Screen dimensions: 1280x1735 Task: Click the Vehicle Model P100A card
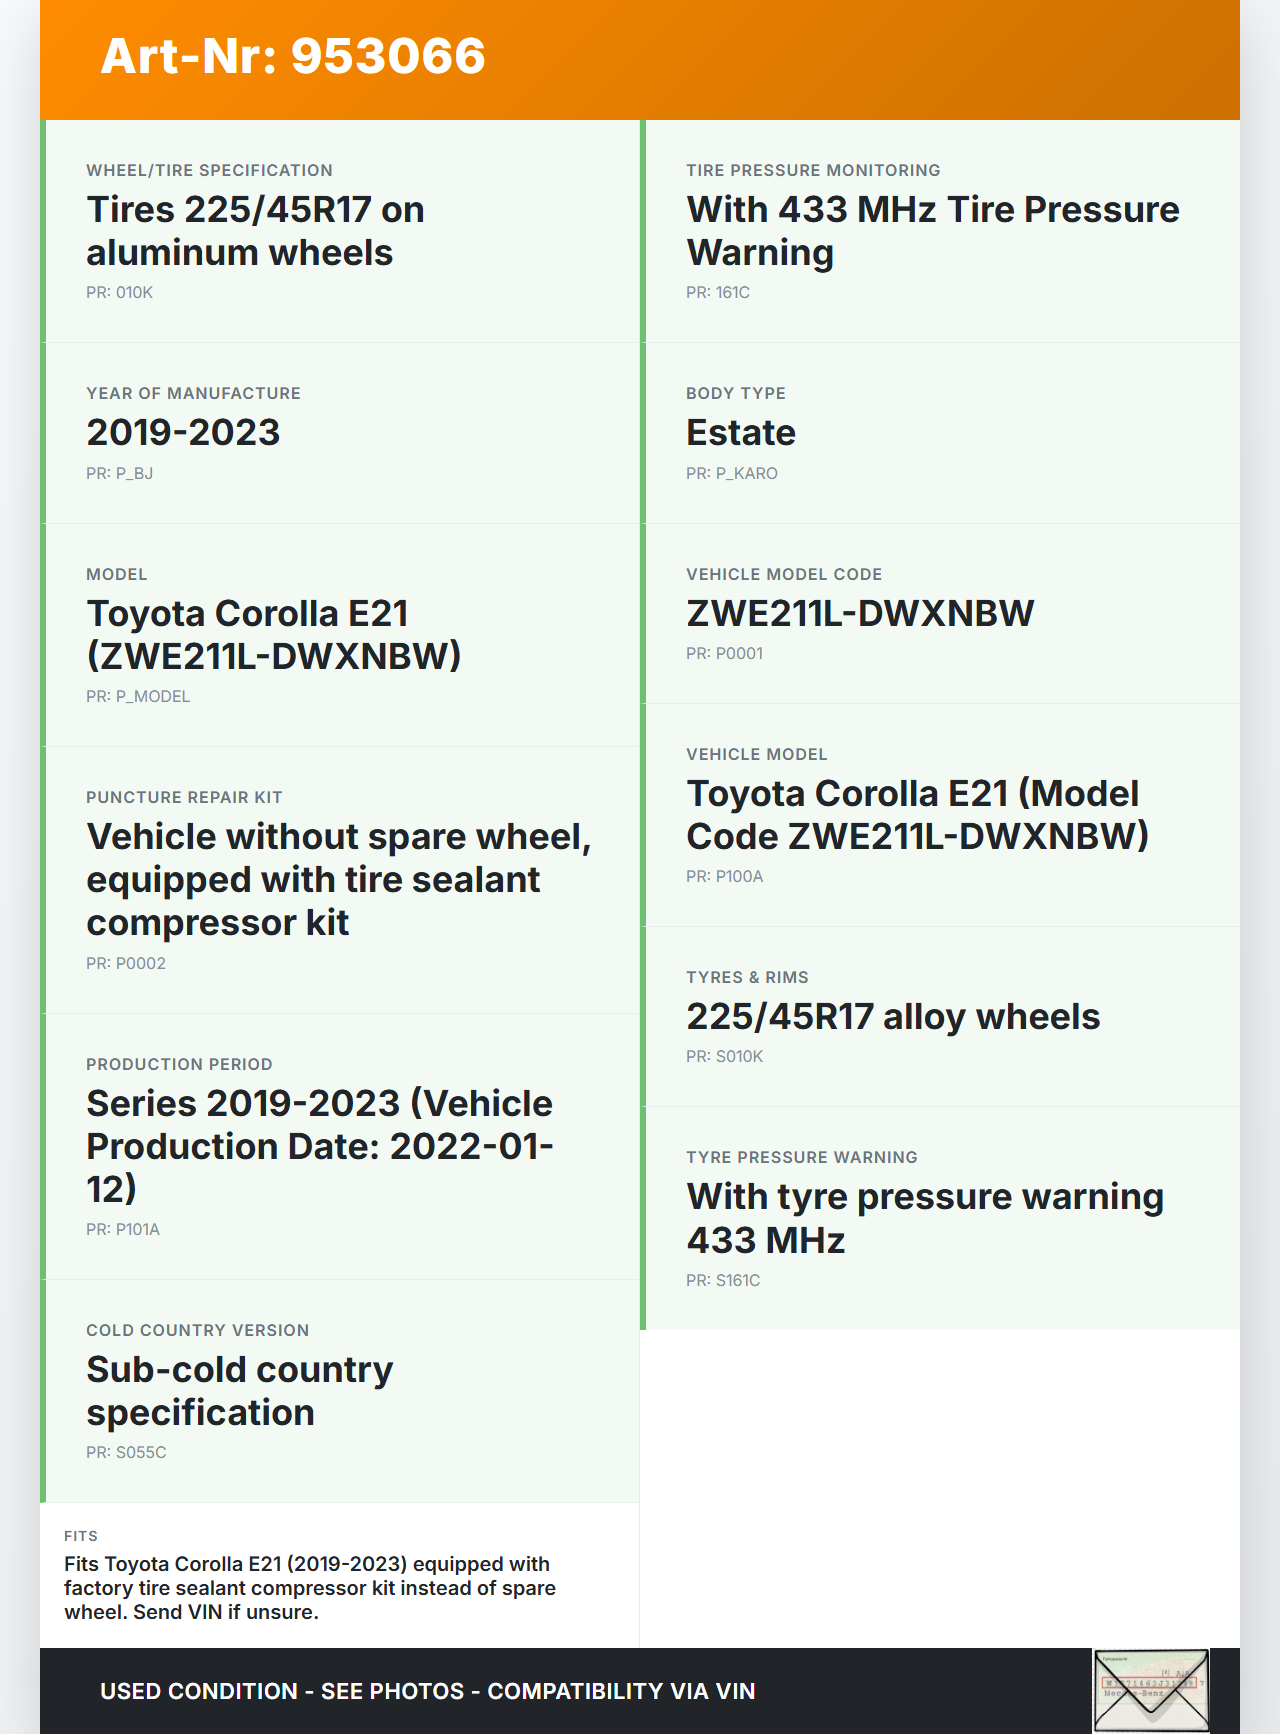click(941, 815)
